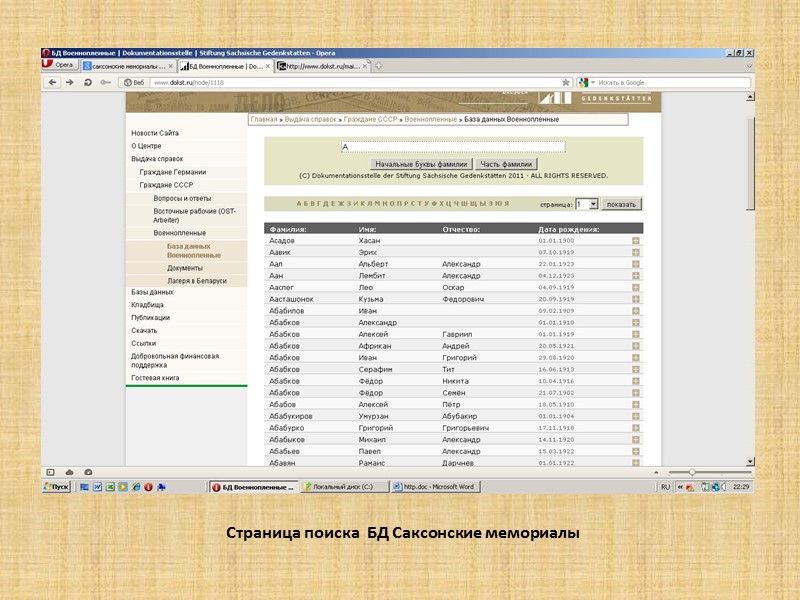800x600 pixels.
Task: Expand the Асадов Хасан row plus icon
Action: click(x=636, y=240)
